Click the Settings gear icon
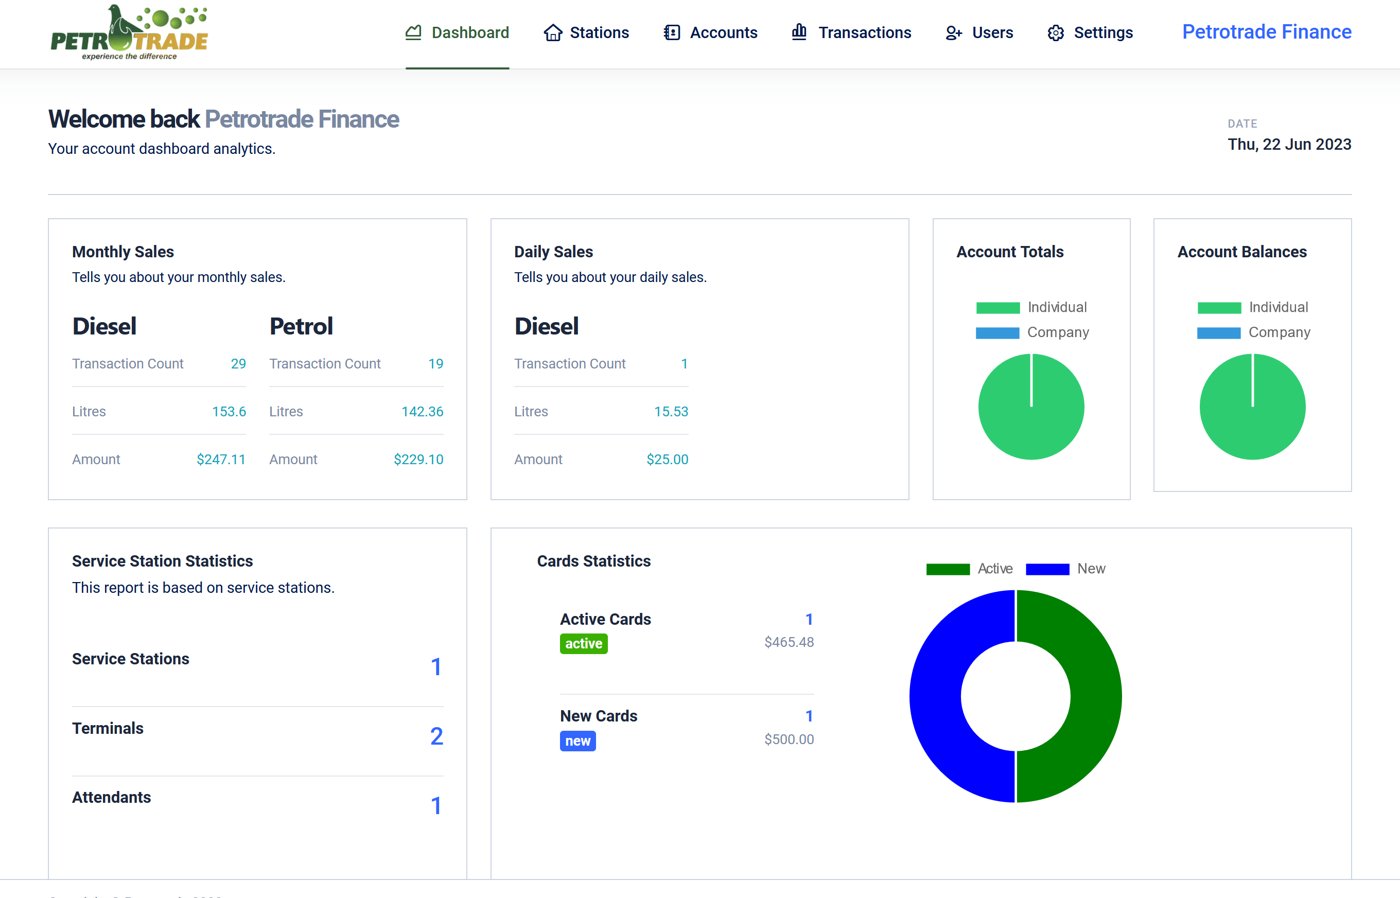 tap(1056, 33)
